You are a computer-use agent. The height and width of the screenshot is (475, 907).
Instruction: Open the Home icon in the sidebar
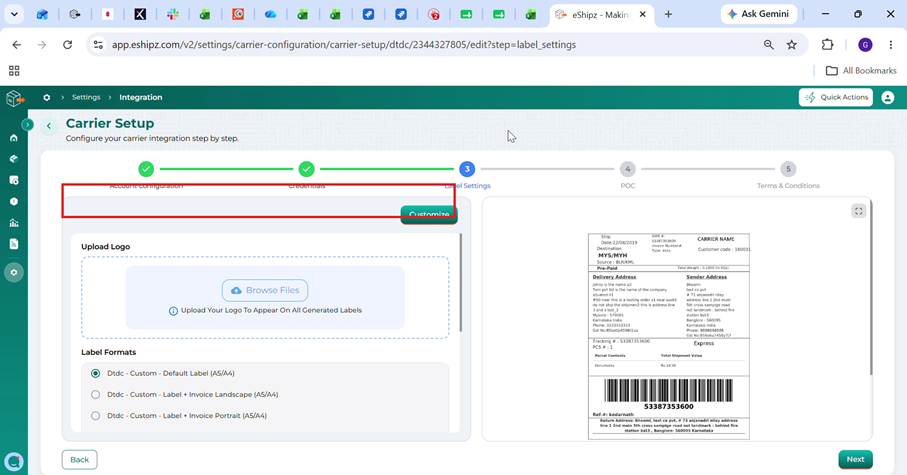point(14,138)
